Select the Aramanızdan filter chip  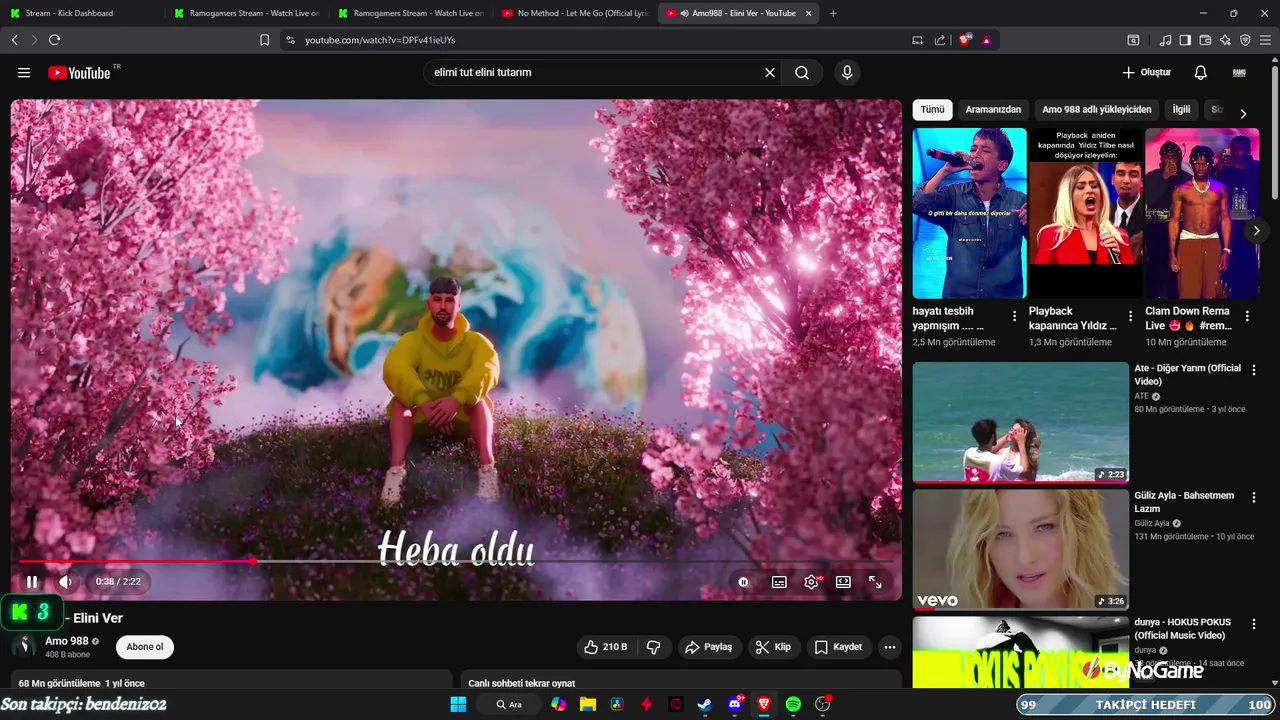[993, 110]
